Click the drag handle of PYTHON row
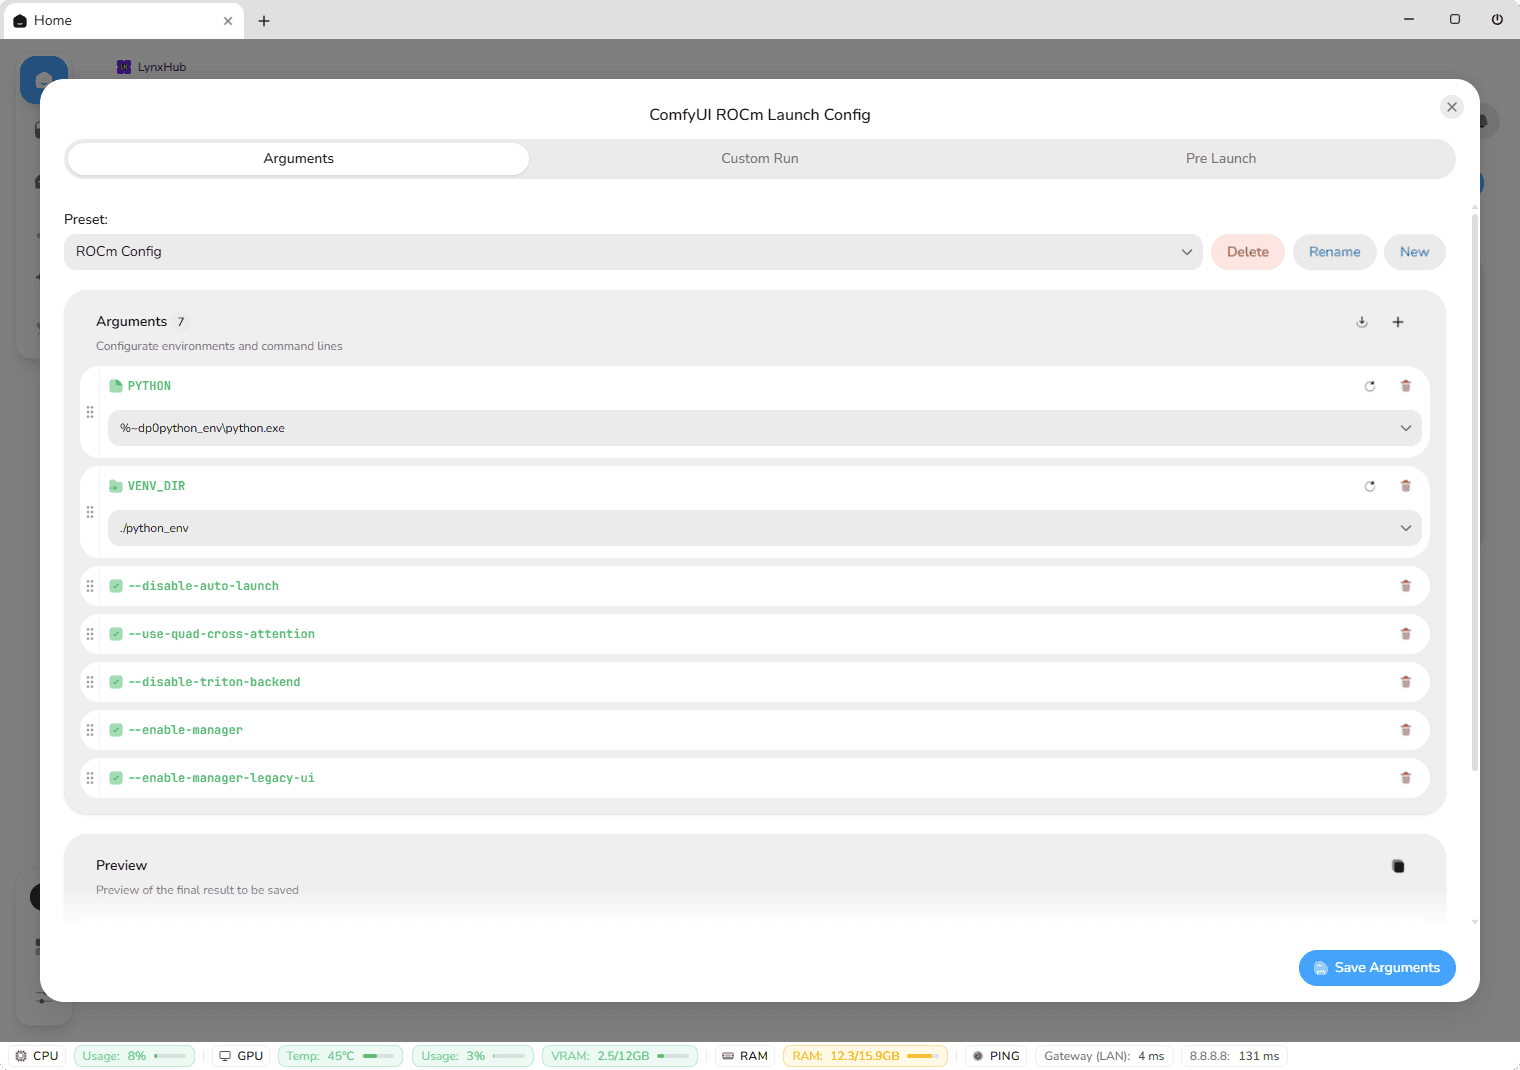1520x1070 pixels. [x=90, y=412]
